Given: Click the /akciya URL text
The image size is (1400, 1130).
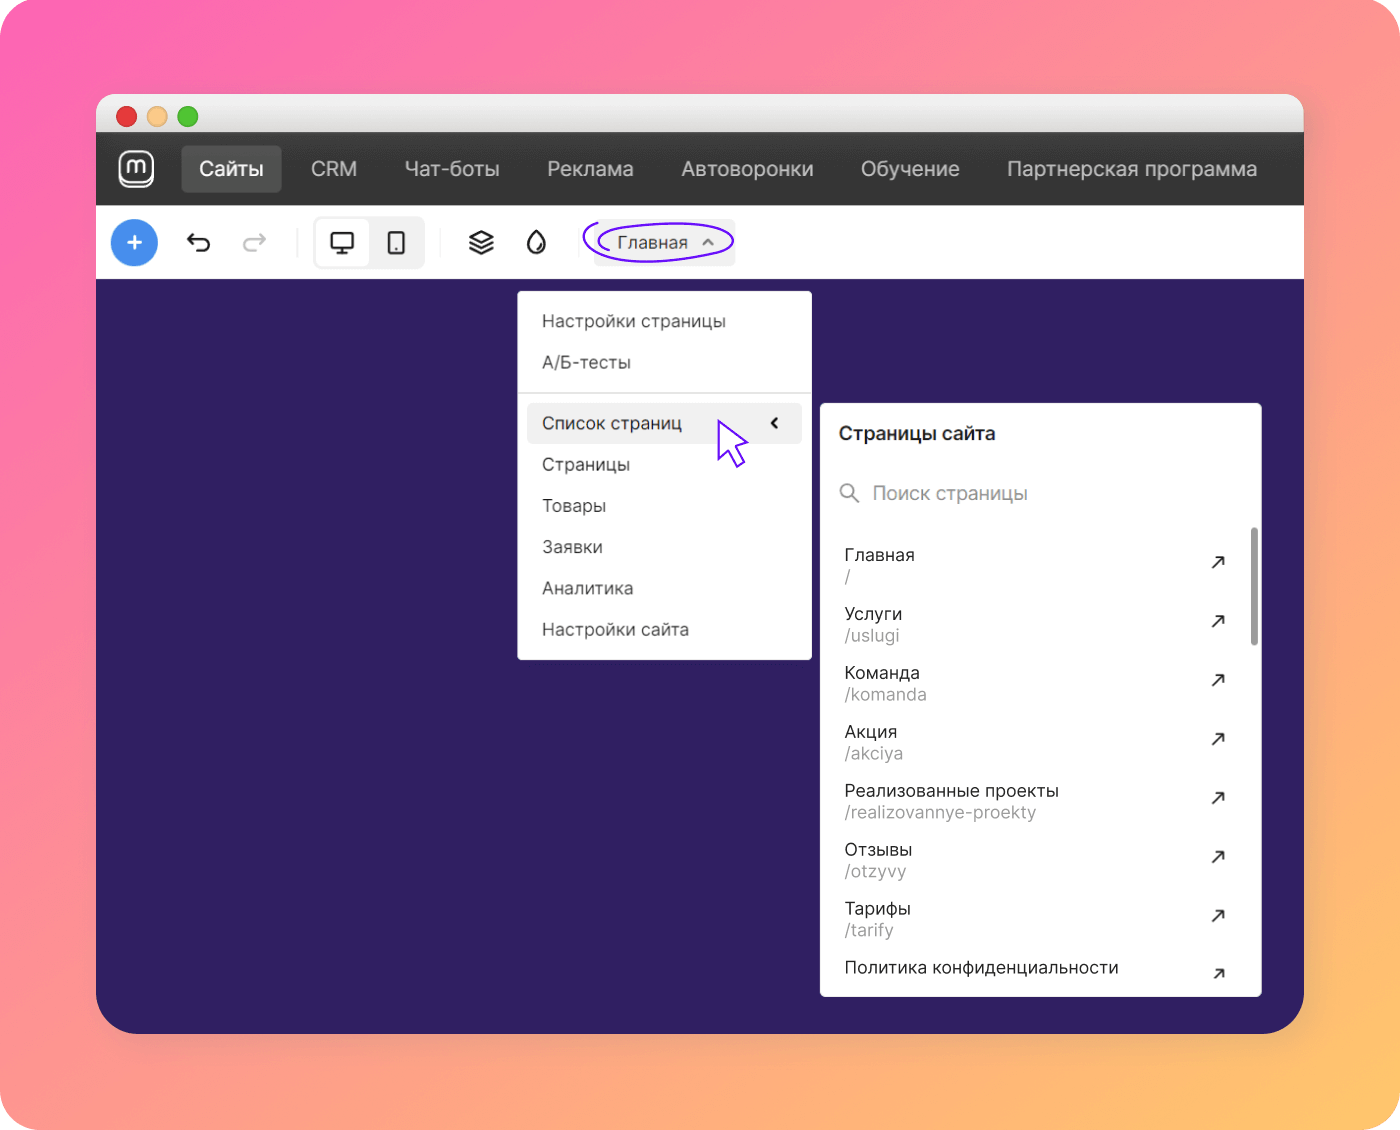Looking at the screenshot, I should coord(874,754).
